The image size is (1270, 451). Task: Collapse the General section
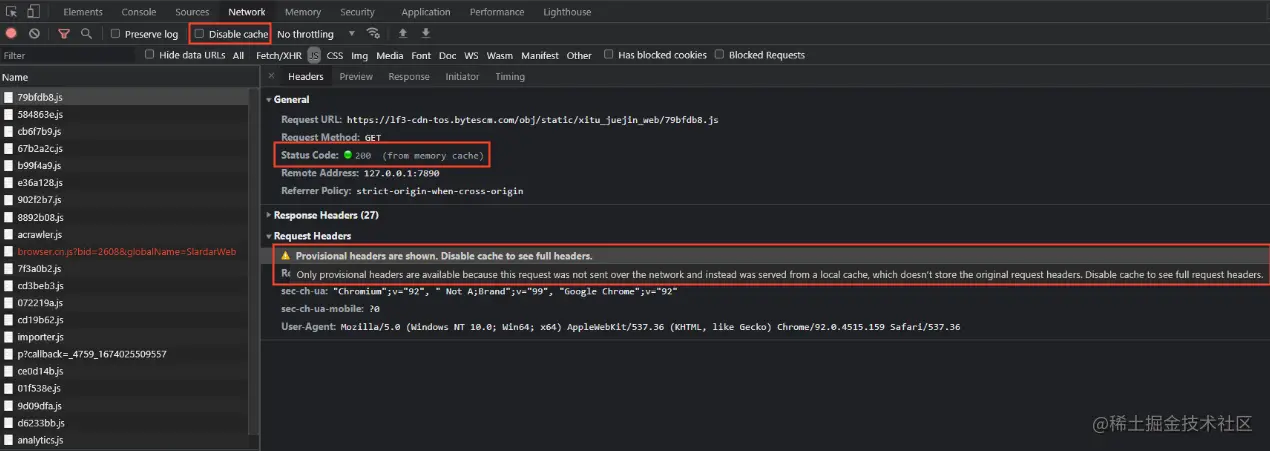click(x=268, y=100)
